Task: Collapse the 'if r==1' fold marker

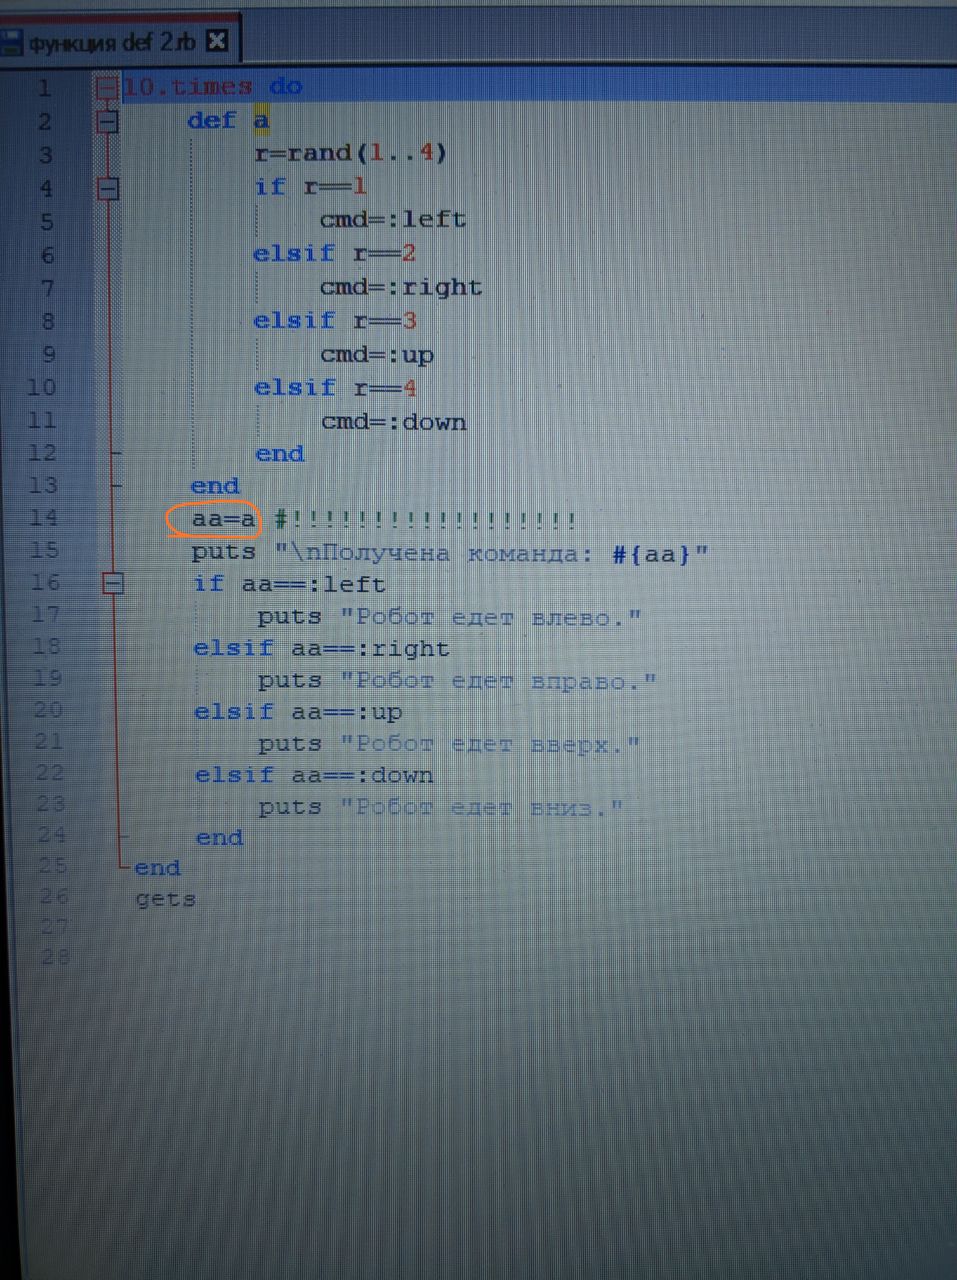Action: (x=108, y=188)
